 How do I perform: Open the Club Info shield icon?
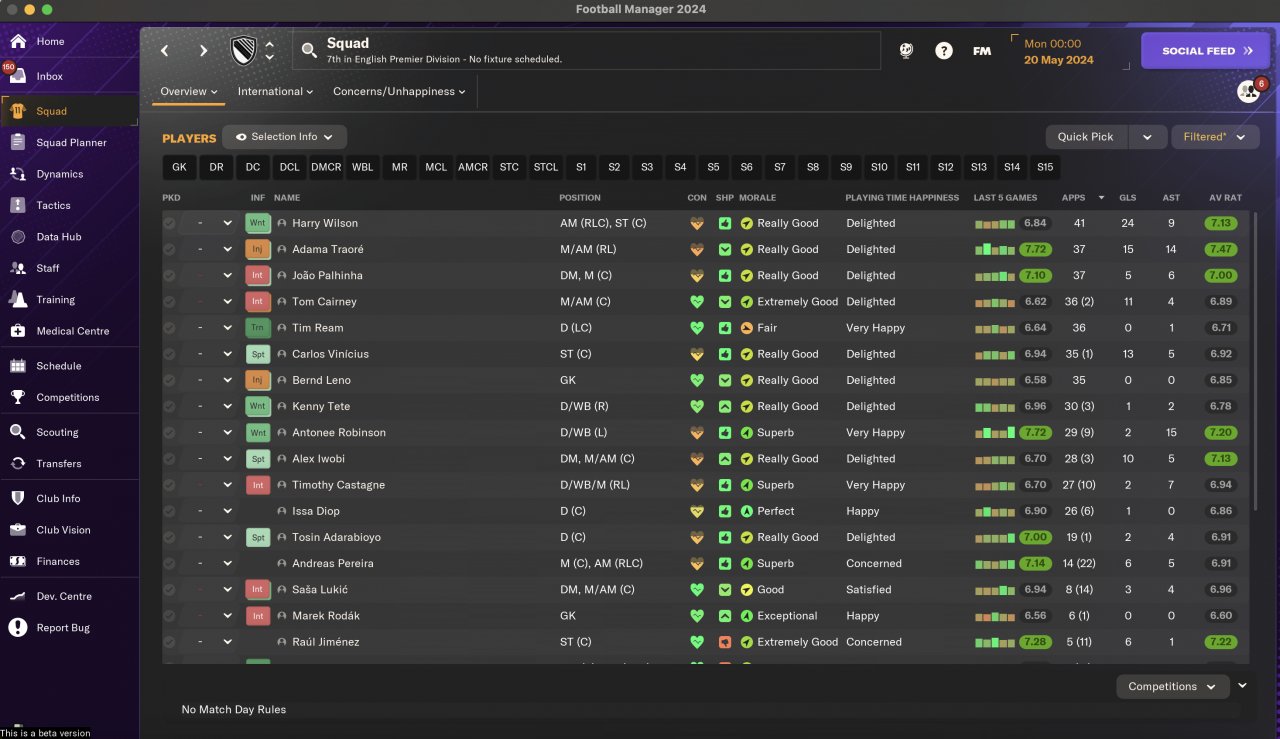click(18, 498)
